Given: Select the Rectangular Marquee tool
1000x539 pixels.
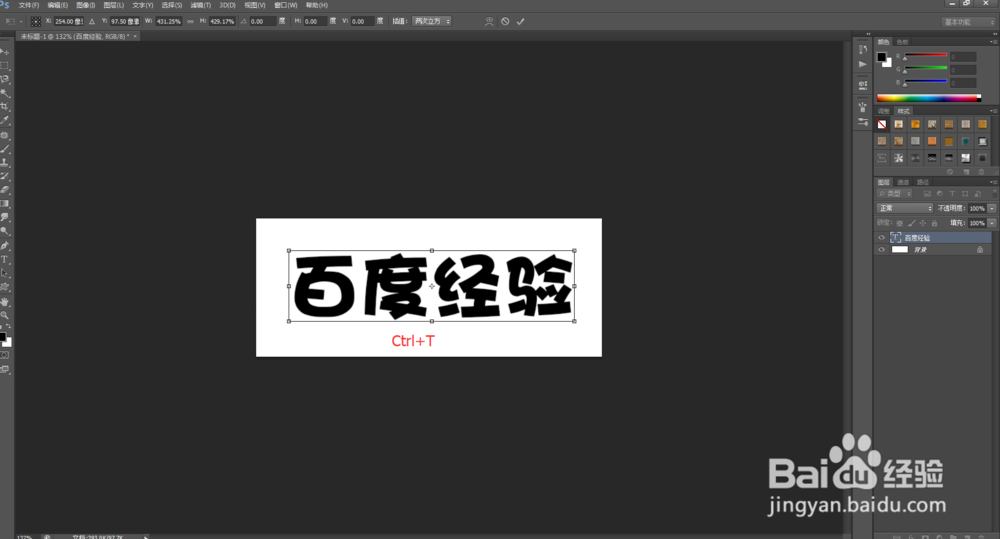Looking at the screenshot, I should pos(4,66).
